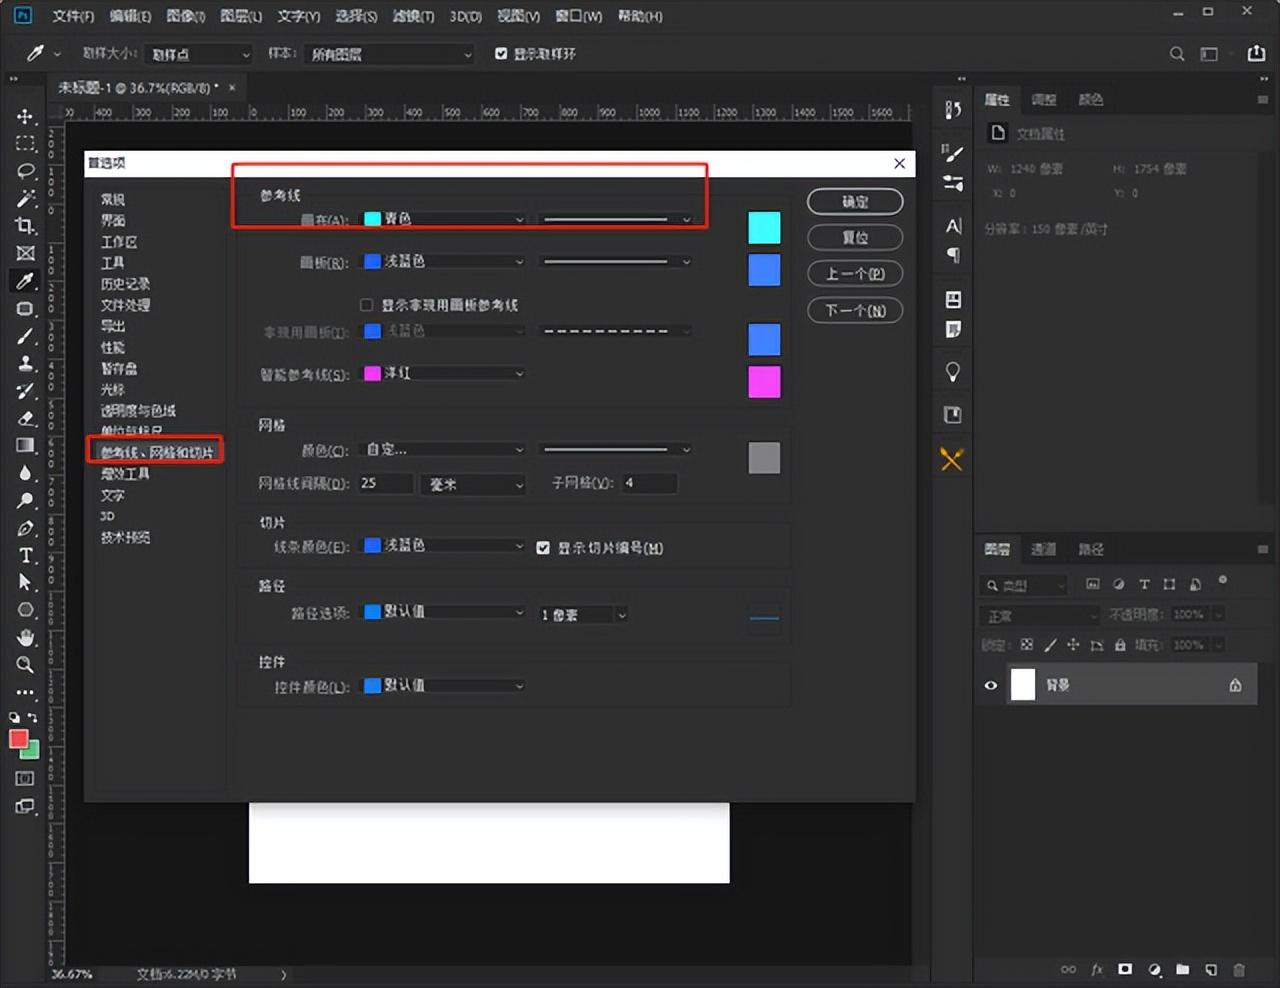1280x988 pixels.
Task: Select the Crop tool
Action: tap(25, 226)
